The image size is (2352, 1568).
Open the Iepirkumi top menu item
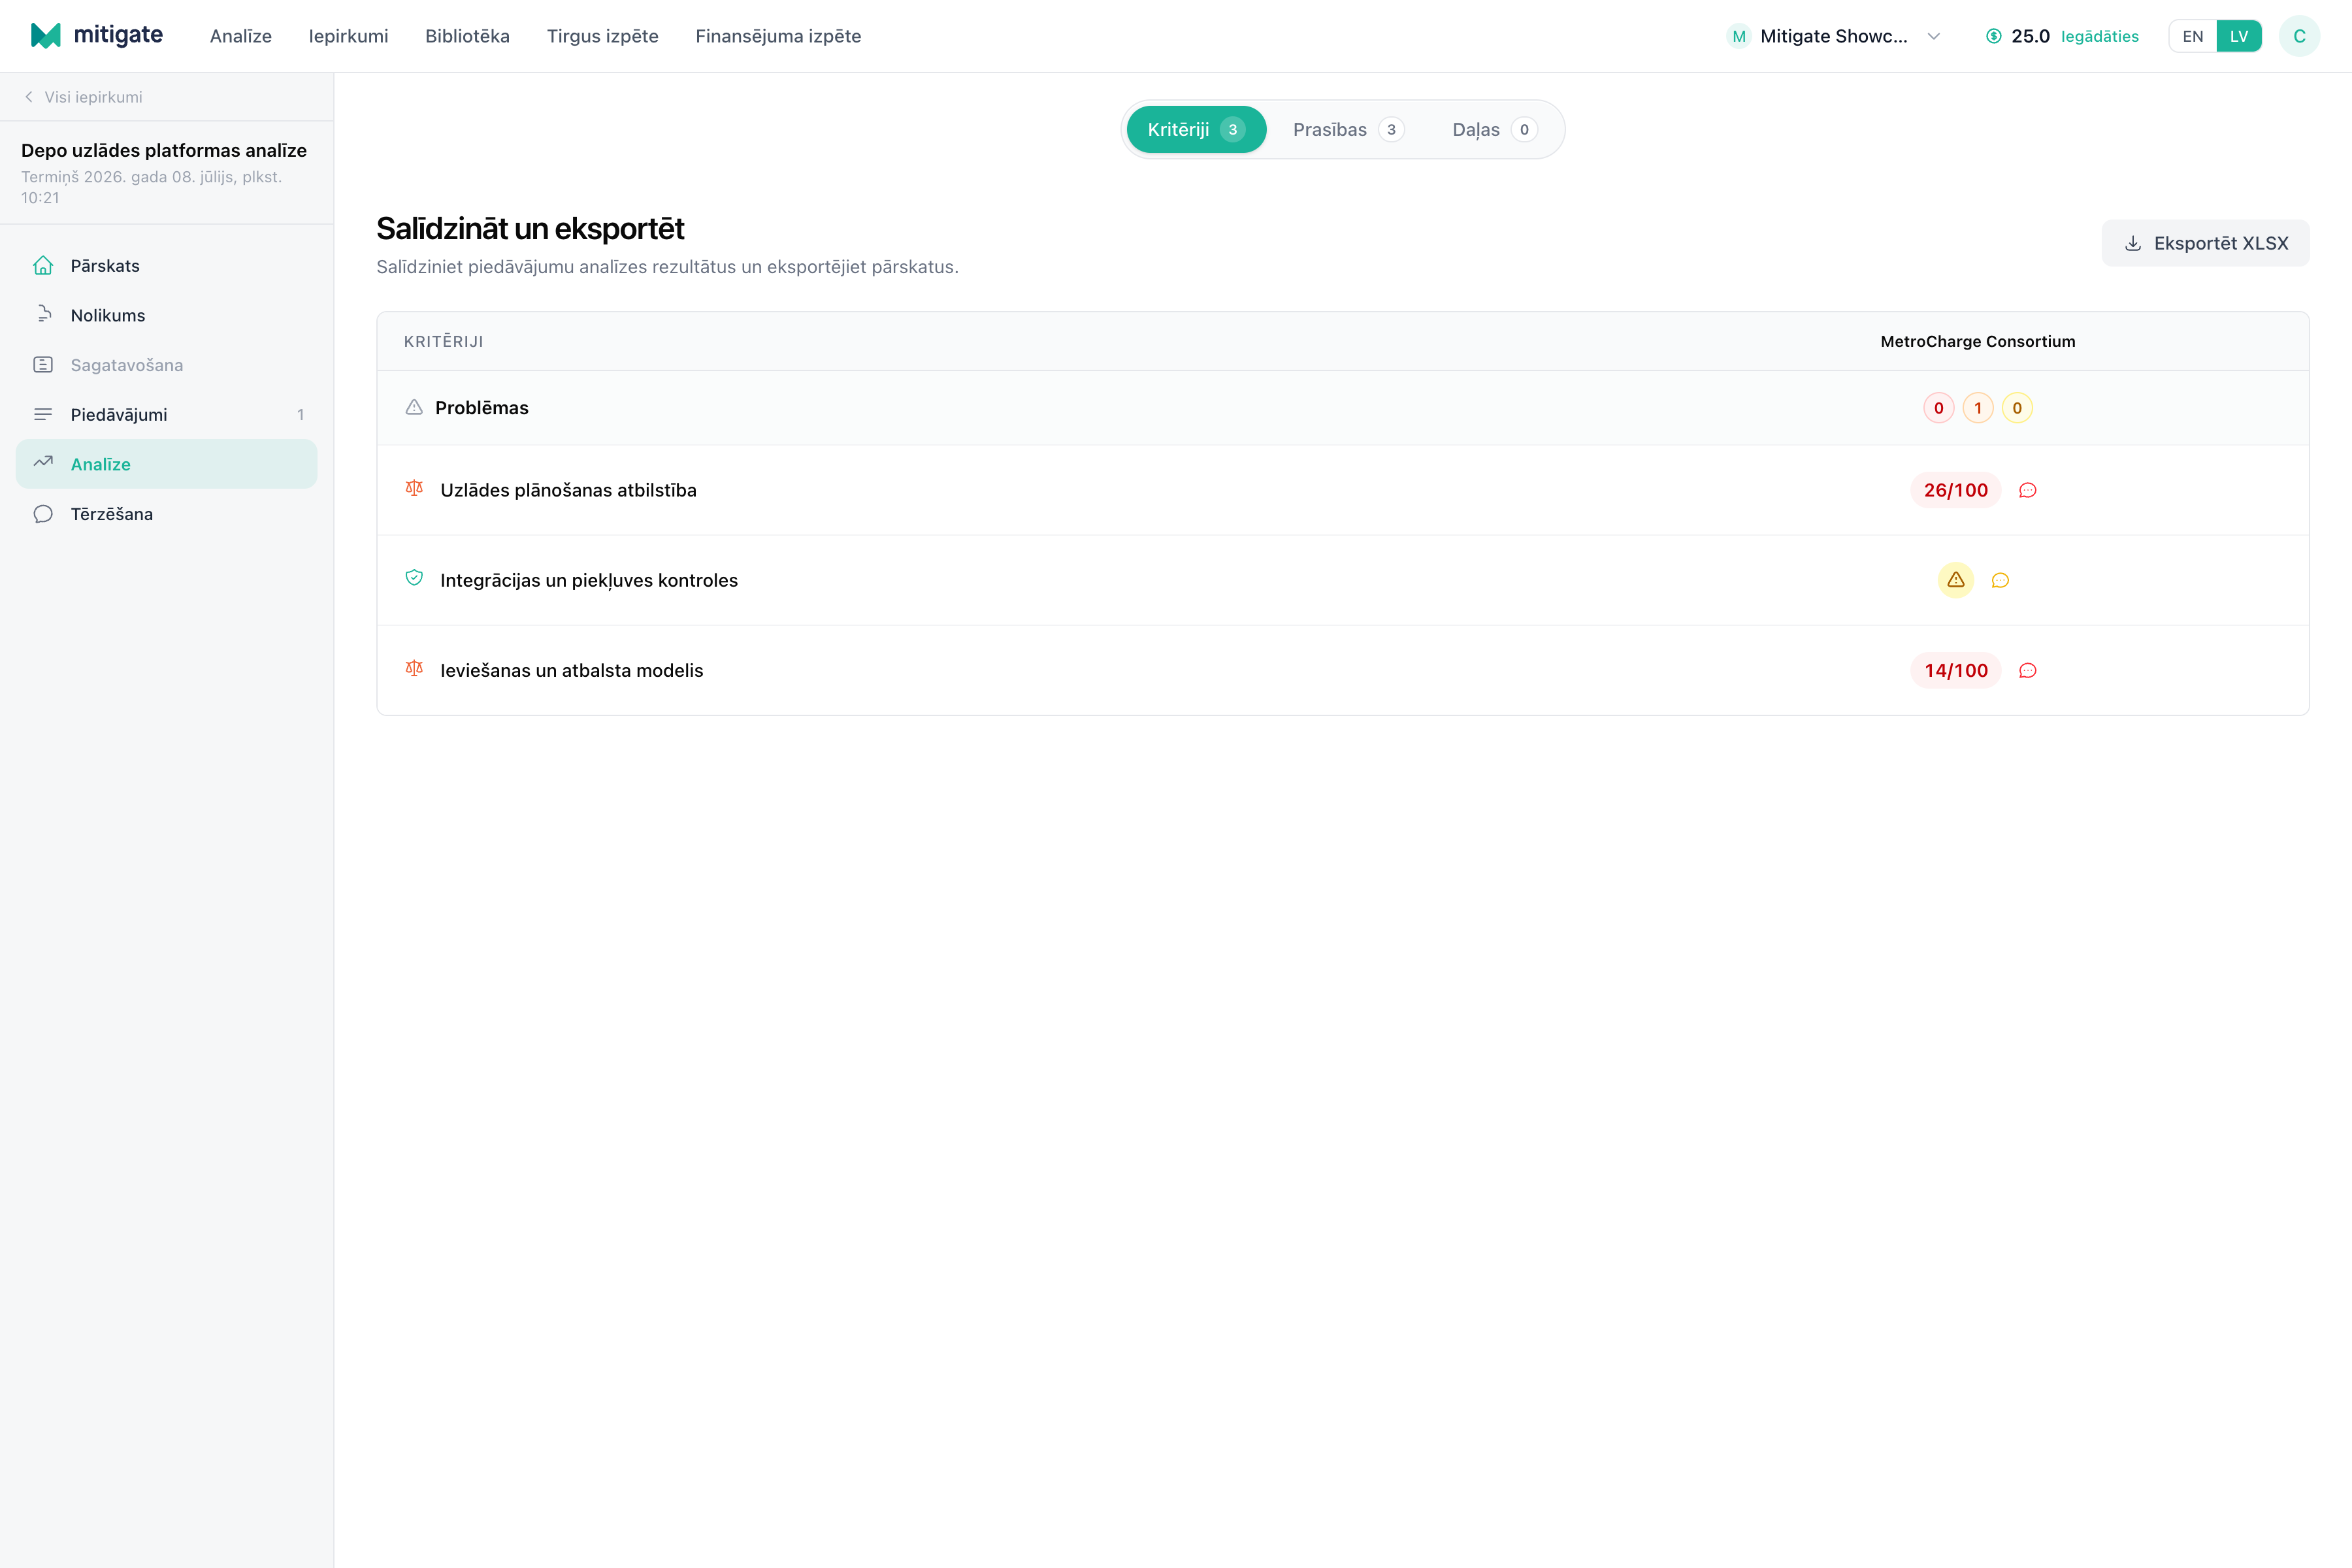click(348, 36)
